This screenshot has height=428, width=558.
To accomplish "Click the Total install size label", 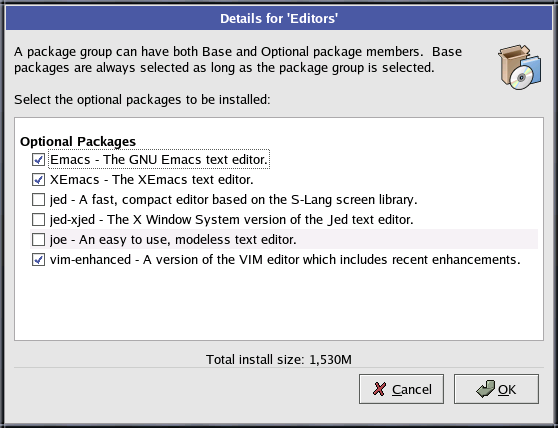I will pos(279,360).
